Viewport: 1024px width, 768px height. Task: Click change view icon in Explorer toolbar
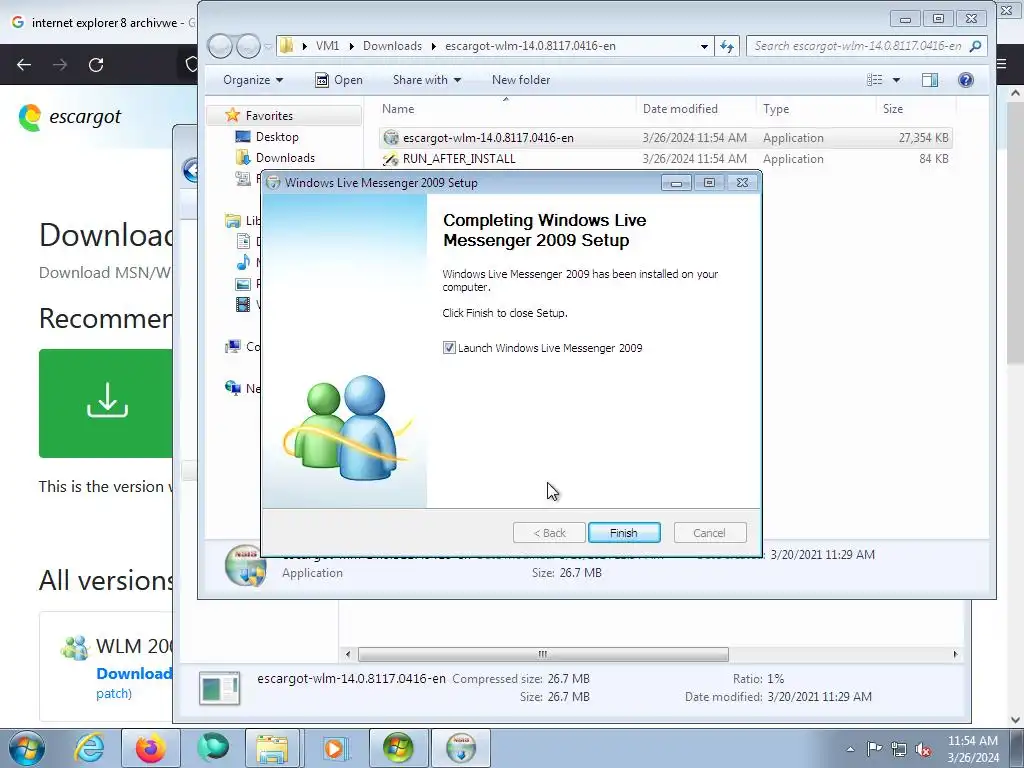[x=874, y=80]
